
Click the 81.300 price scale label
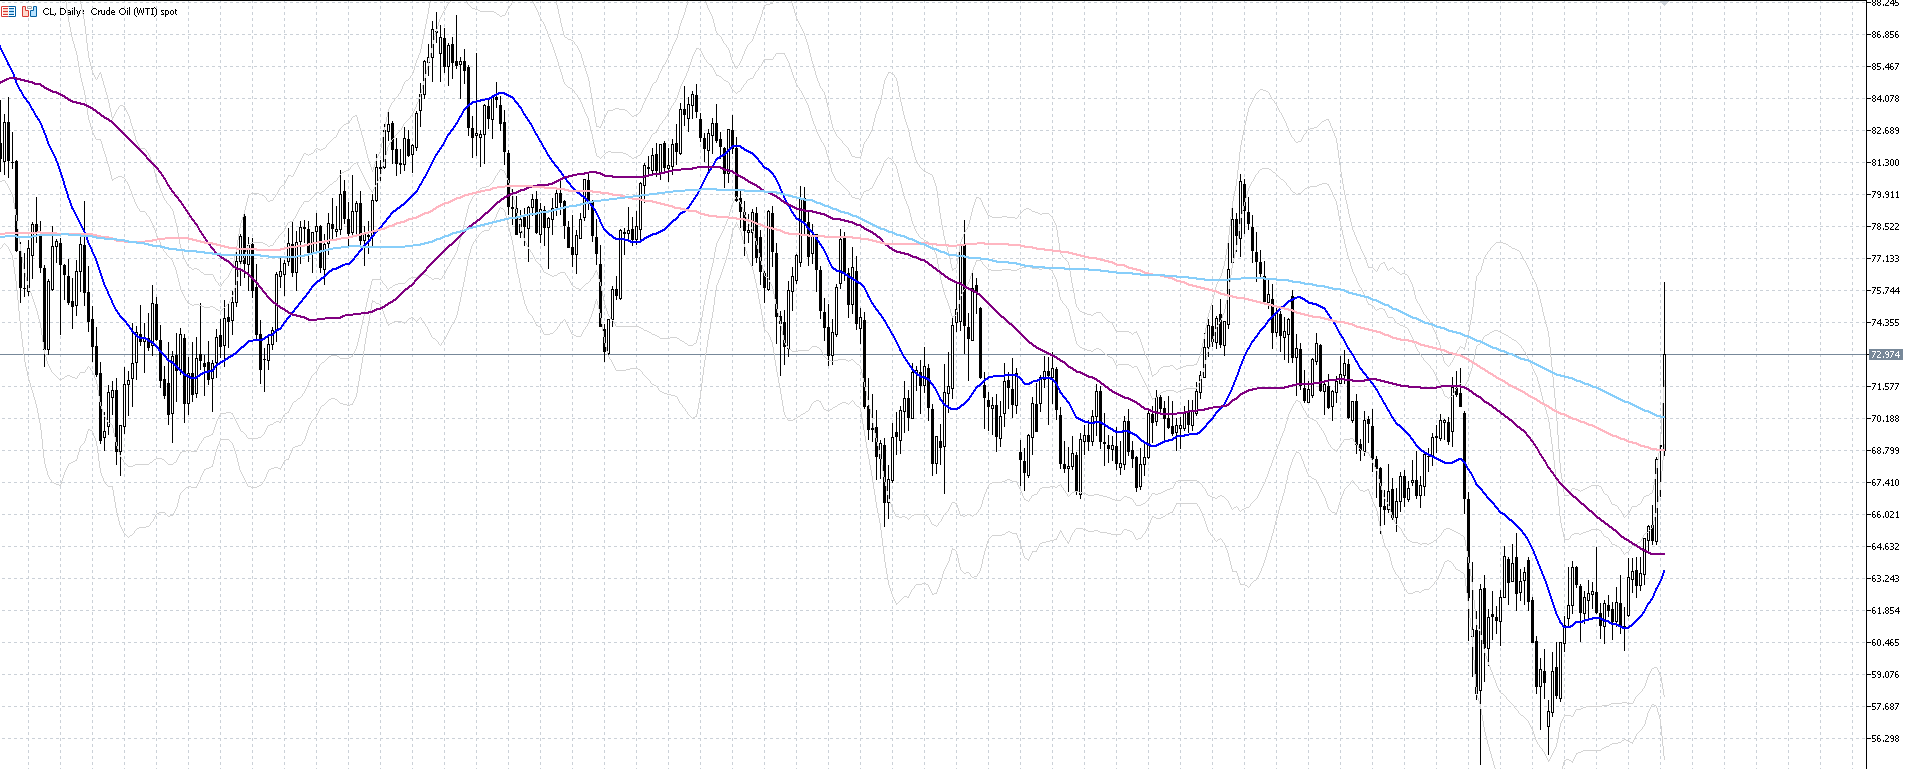coord(1885,163)
